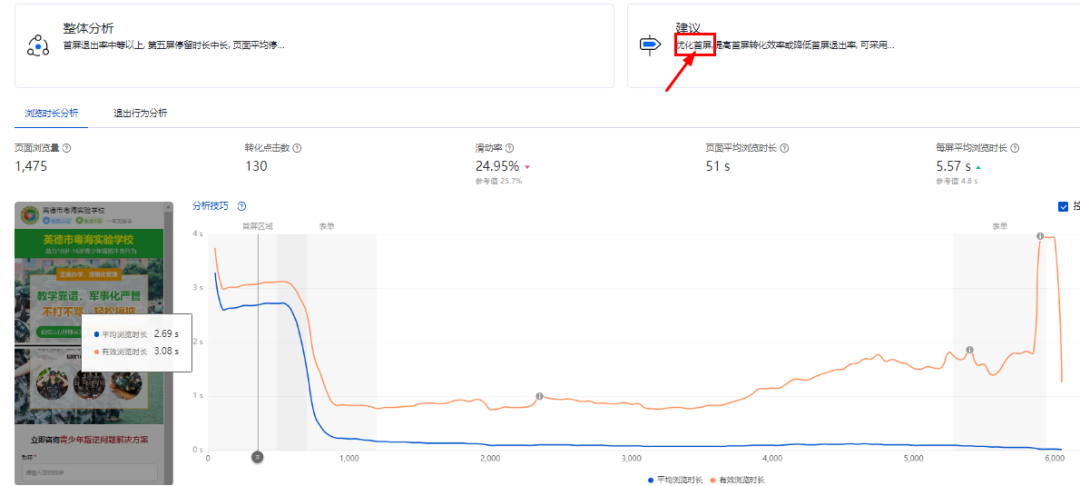Click the help icon beside 页面平均浏览时长
The image size is (1080, 486).
785,148
